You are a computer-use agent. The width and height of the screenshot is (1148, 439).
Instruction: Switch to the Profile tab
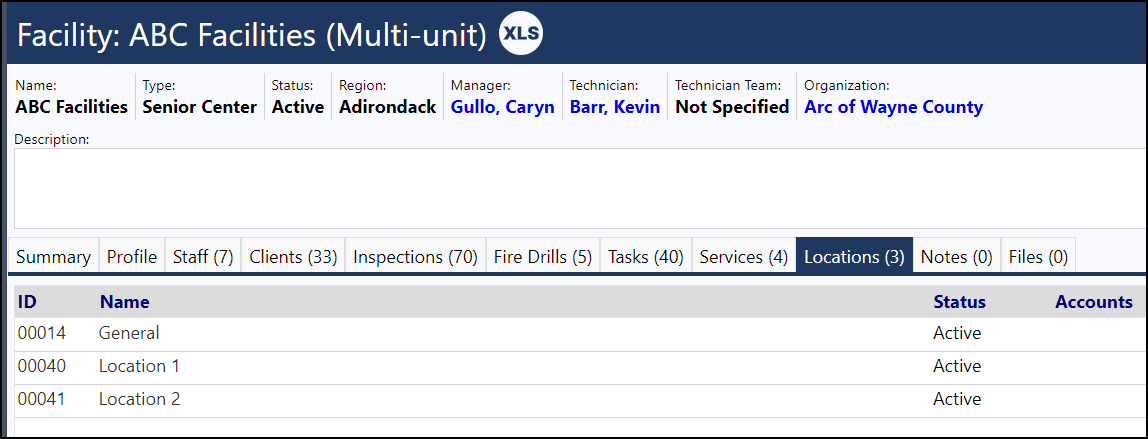pyautogui.click(x=132, y=257)
